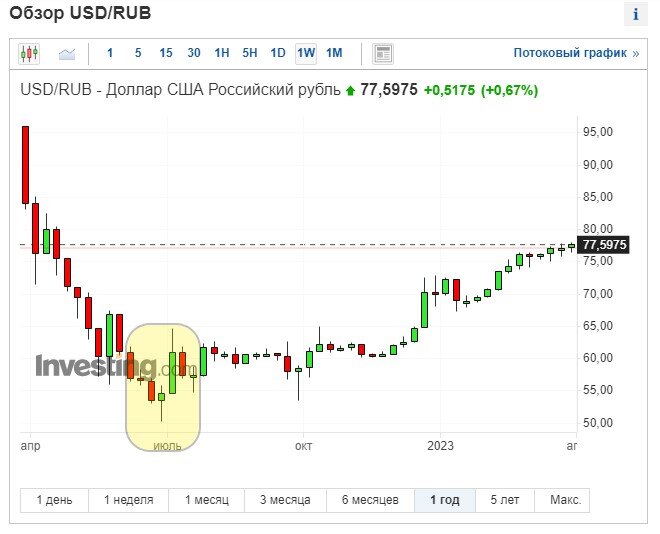The height and width of the screenshot is (534, 660).
Task: Select the 15 minute interval
Action: [x=166, y=53]
